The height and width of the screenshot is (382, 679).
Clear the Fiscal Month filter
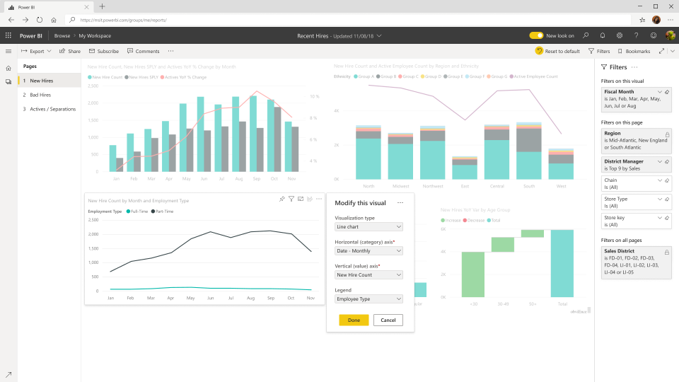(x=667, y=92)
